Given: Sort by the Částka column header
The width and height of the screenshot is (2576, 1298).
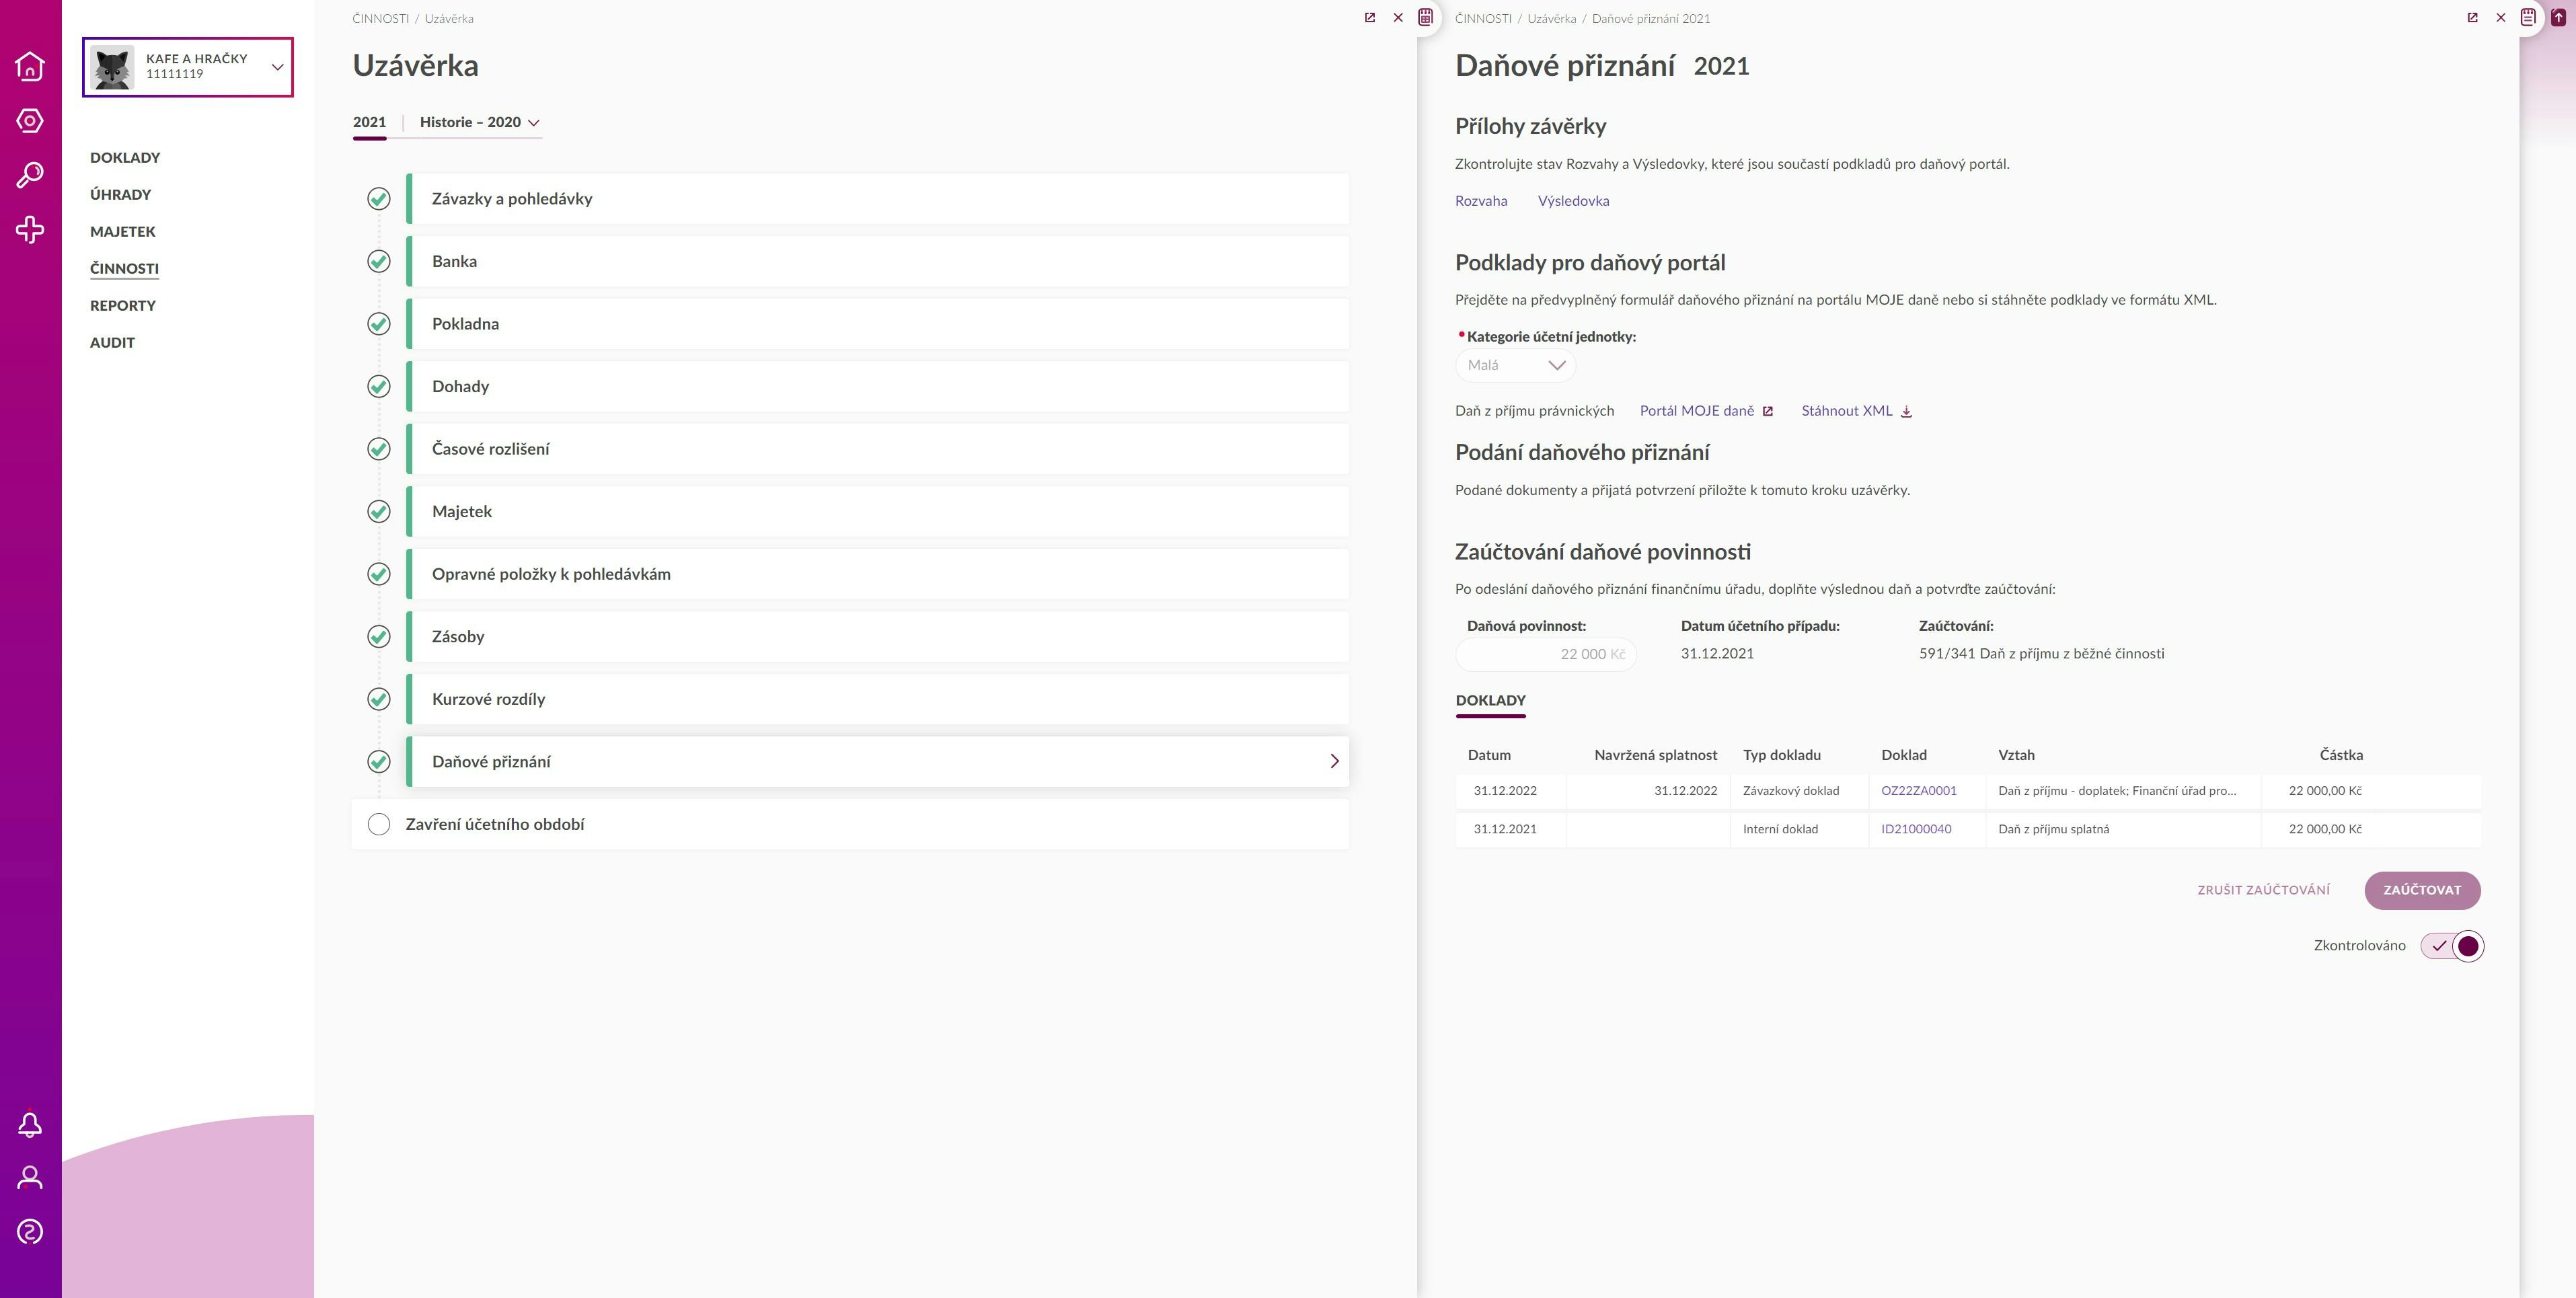Looking at the screenshot, I should (2341, 755).
